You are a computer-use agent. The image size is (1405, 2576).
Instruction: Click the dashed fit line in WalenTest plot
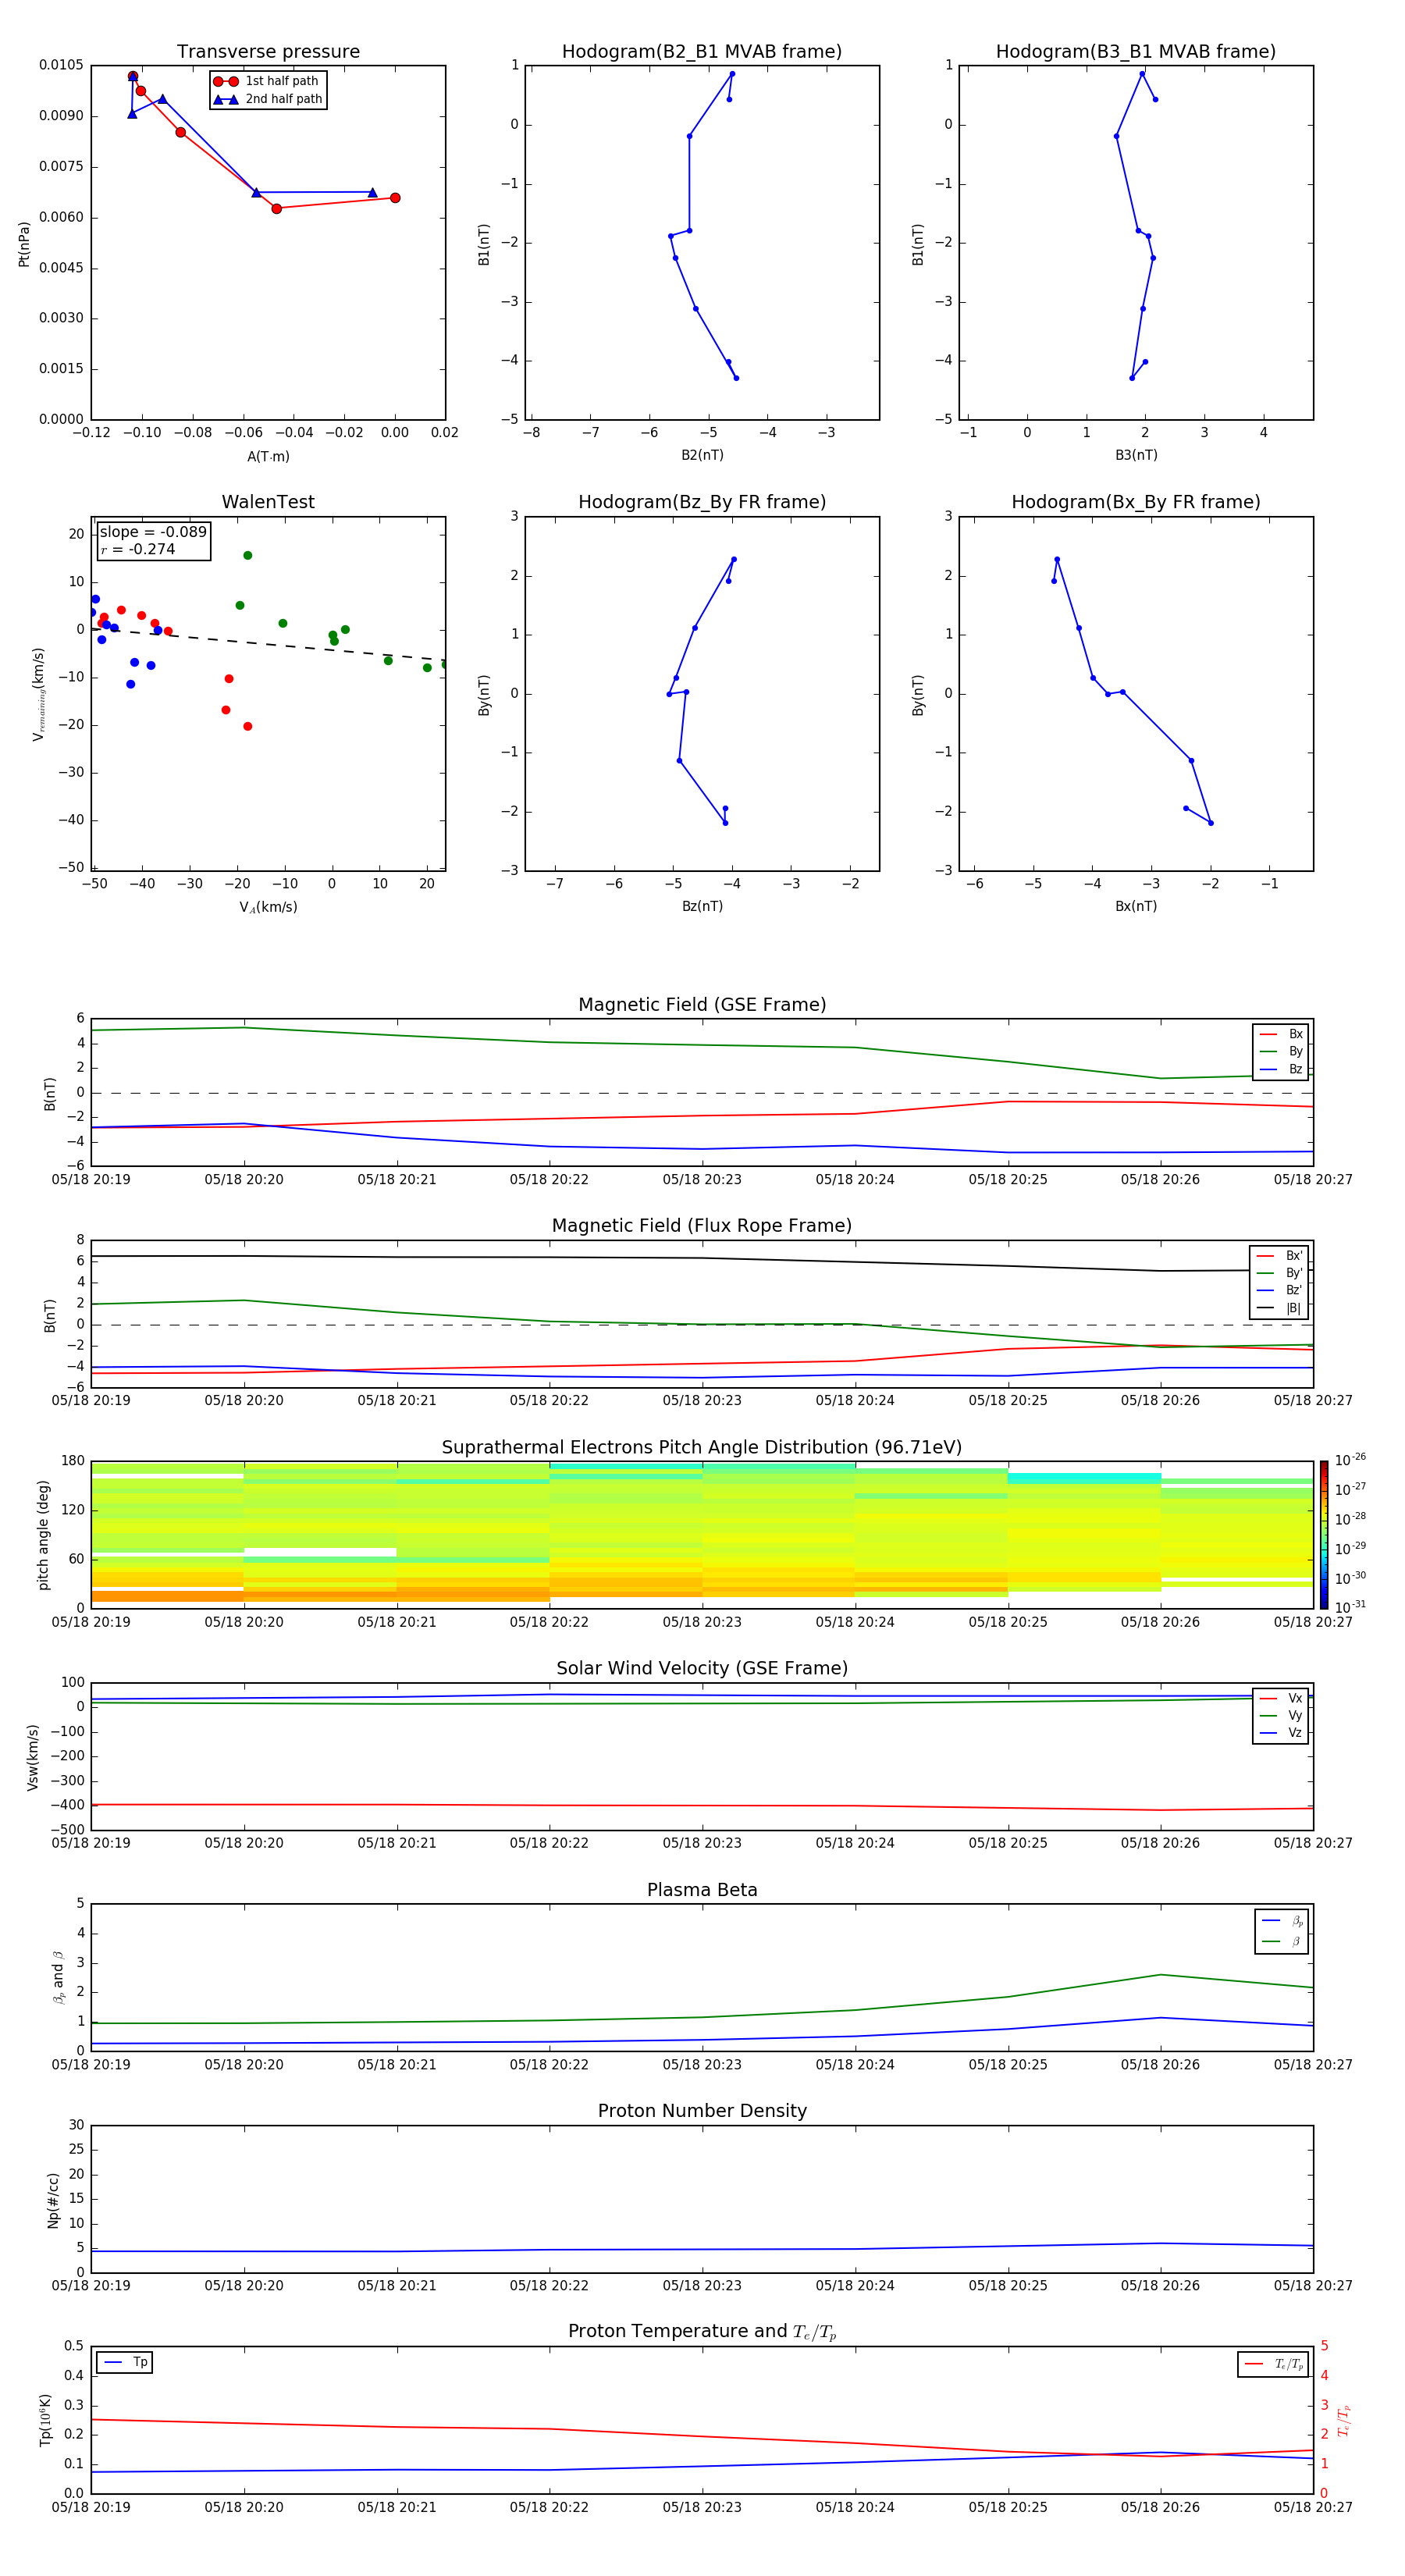pos(268,645)
